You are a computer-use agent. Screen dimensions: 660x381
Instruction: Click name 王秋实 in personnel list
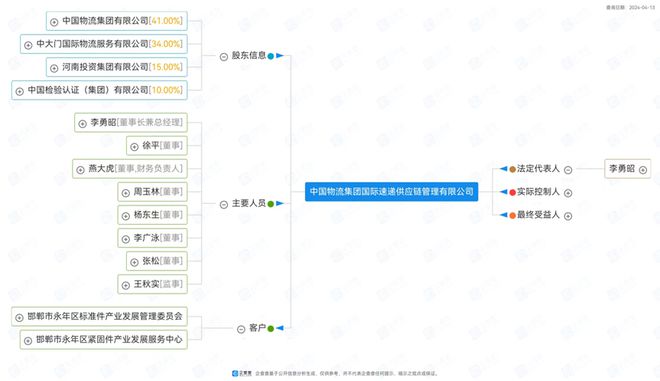click(x=146, y=284)
